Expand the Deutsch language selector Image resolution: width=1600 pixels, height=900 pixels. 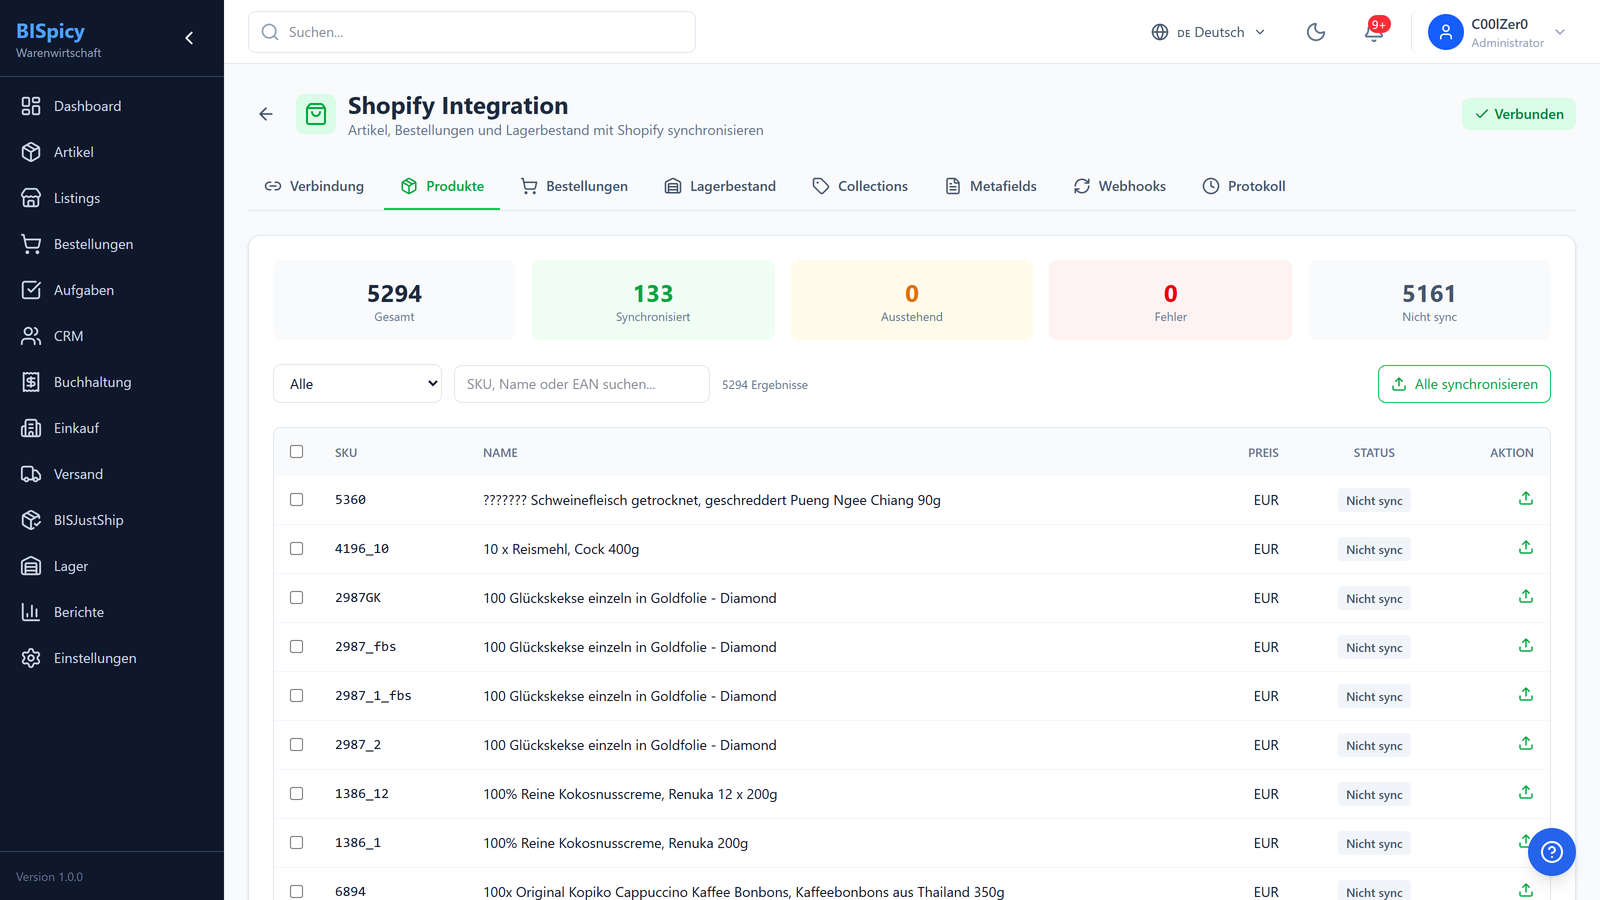pyautogui.click(x=1208, y=32)
